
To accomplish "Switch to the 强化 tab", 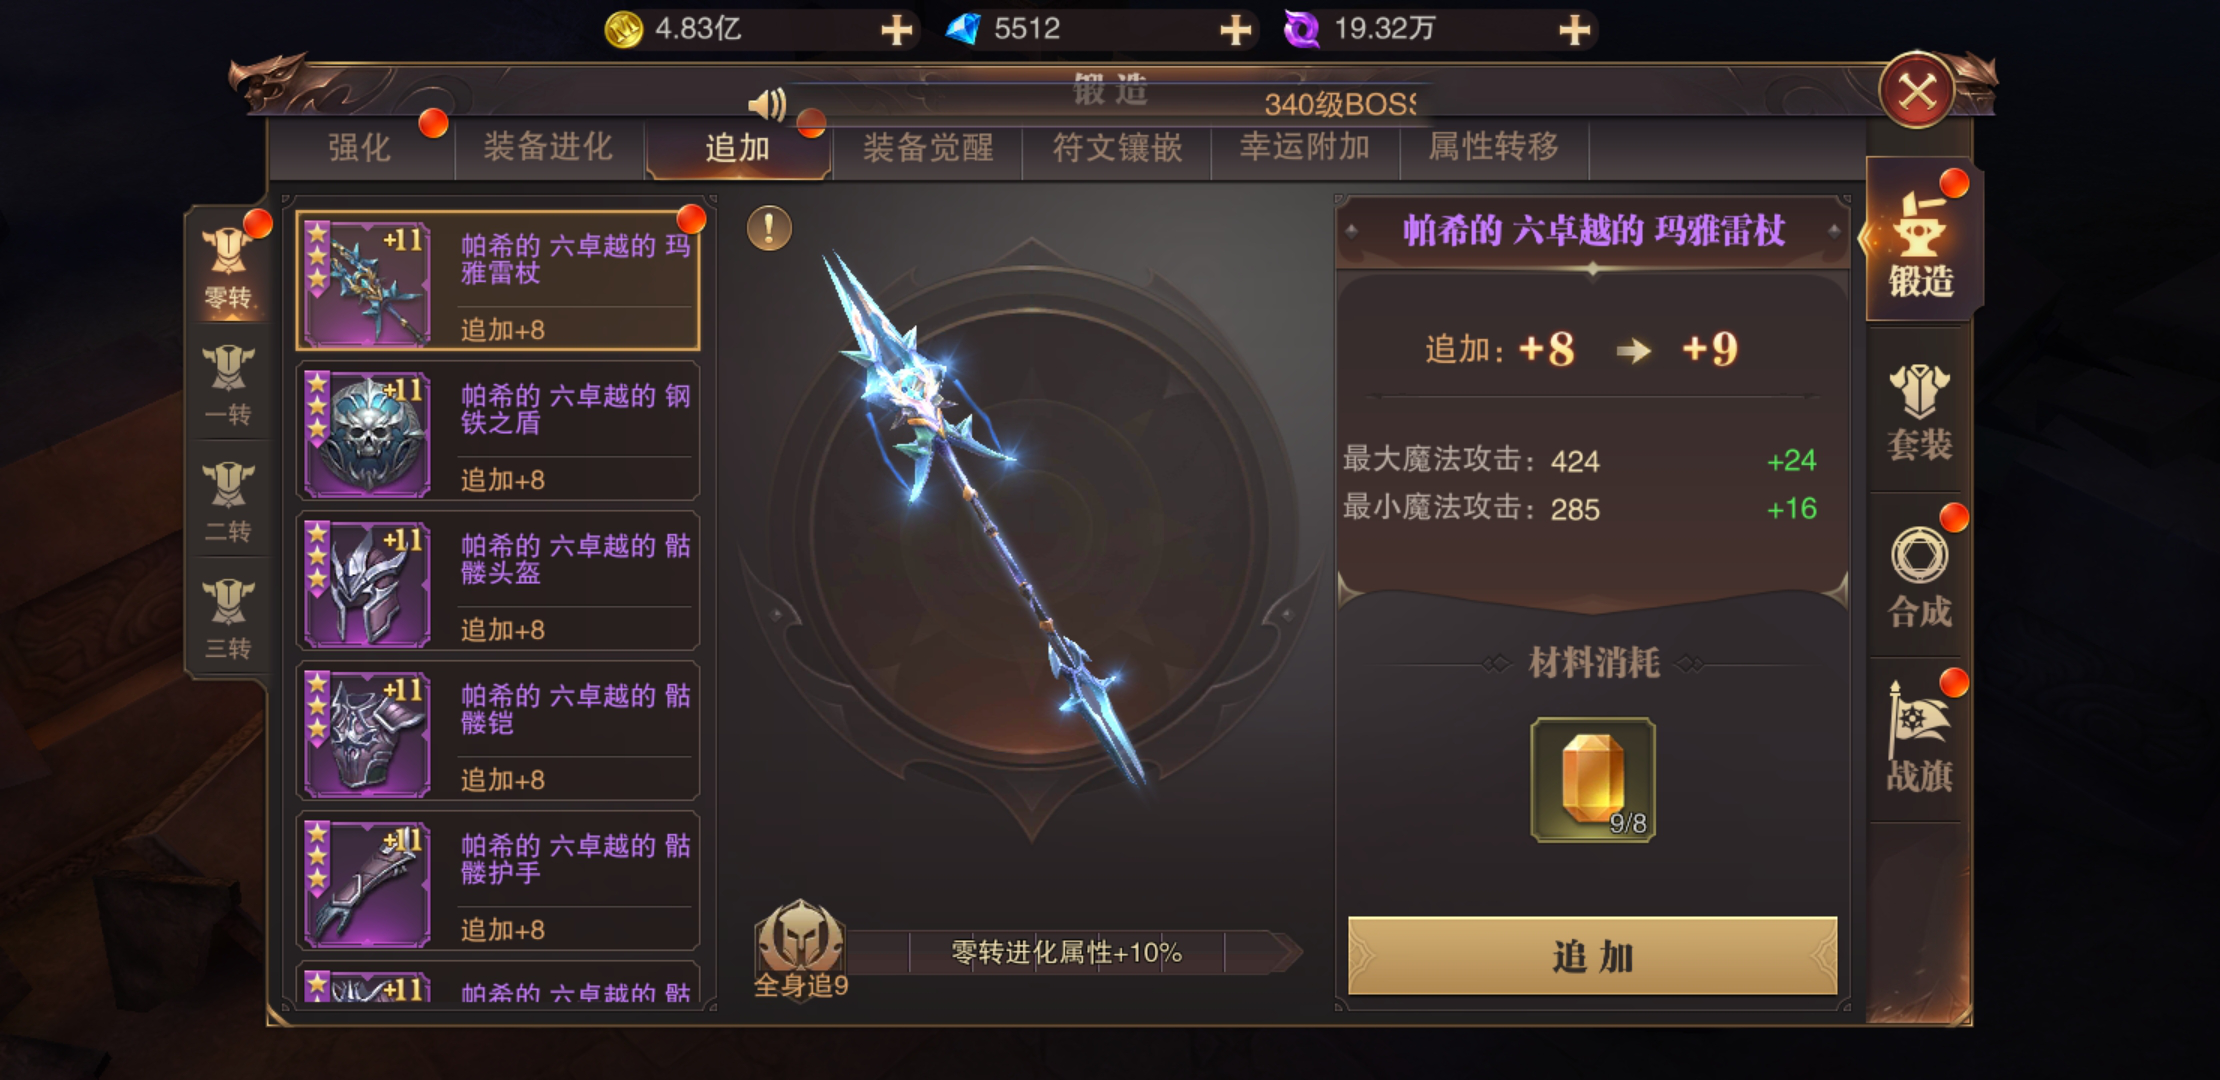I will click(x=360, y=148).
